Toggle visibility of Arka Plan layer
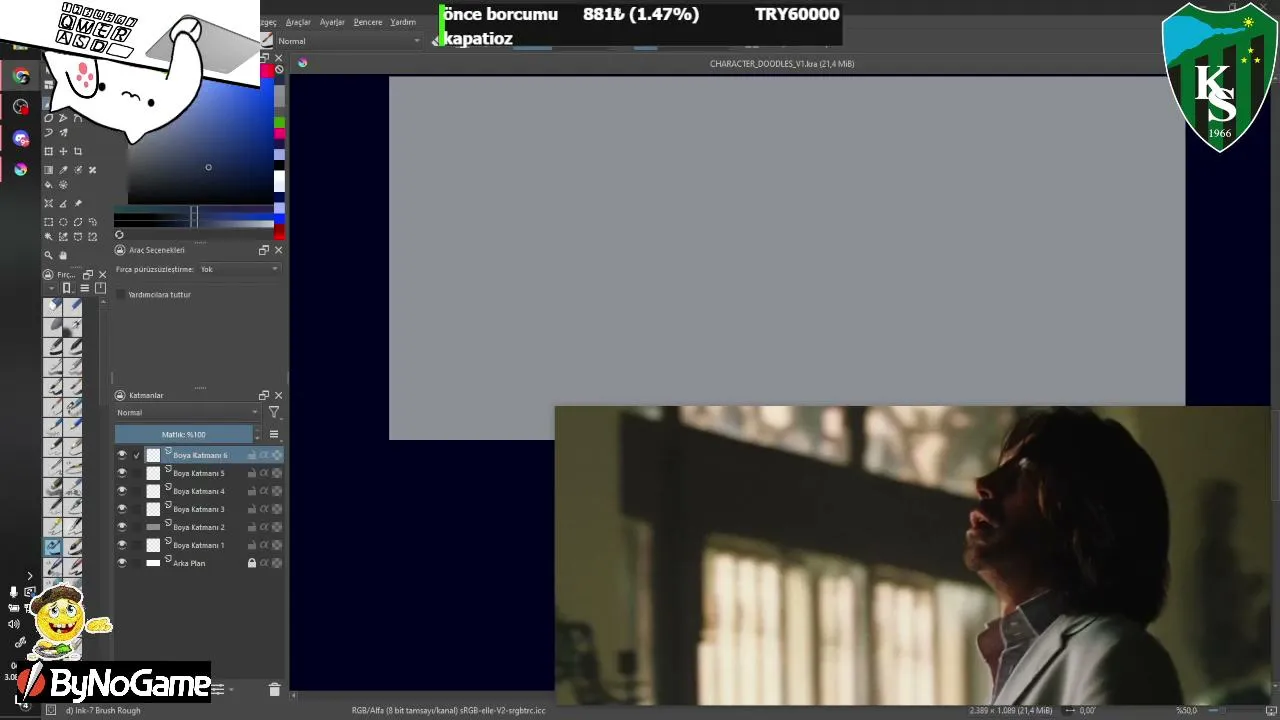The width and height of the screenshot is (1280, 720). coord(122,563)
